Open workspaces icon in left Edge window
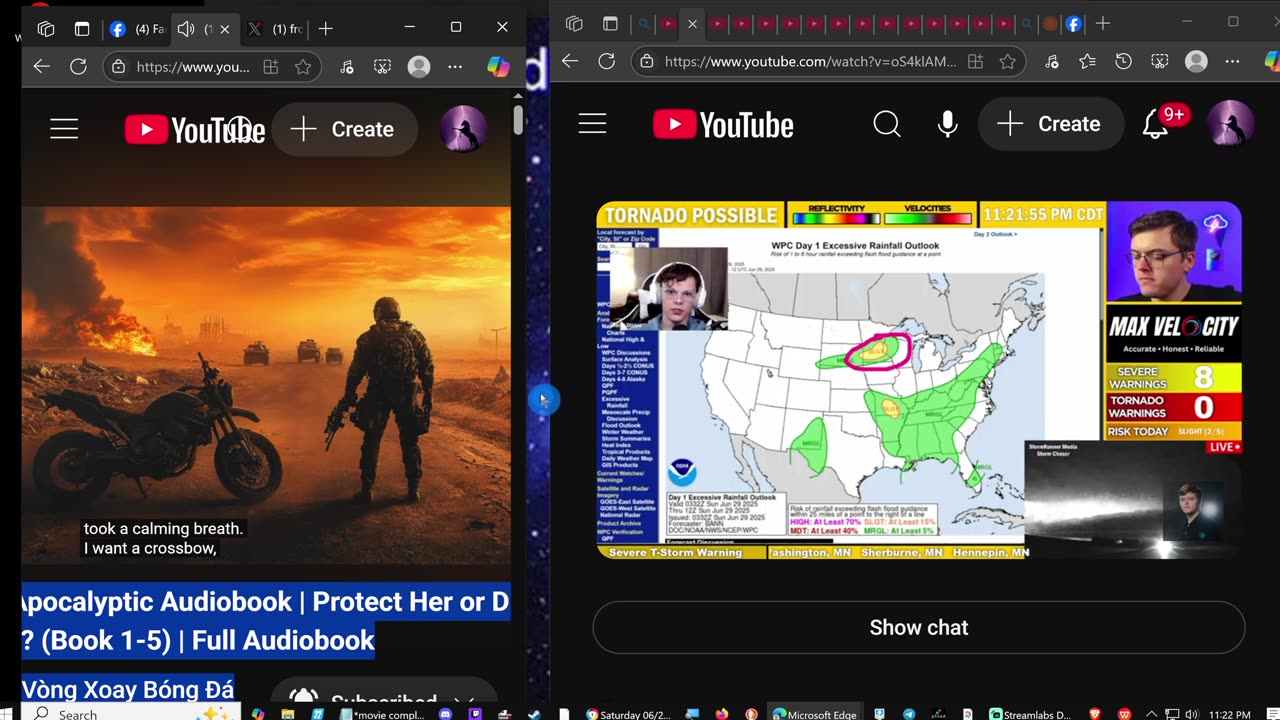1280x720 pixels. (x=46, y=29)
